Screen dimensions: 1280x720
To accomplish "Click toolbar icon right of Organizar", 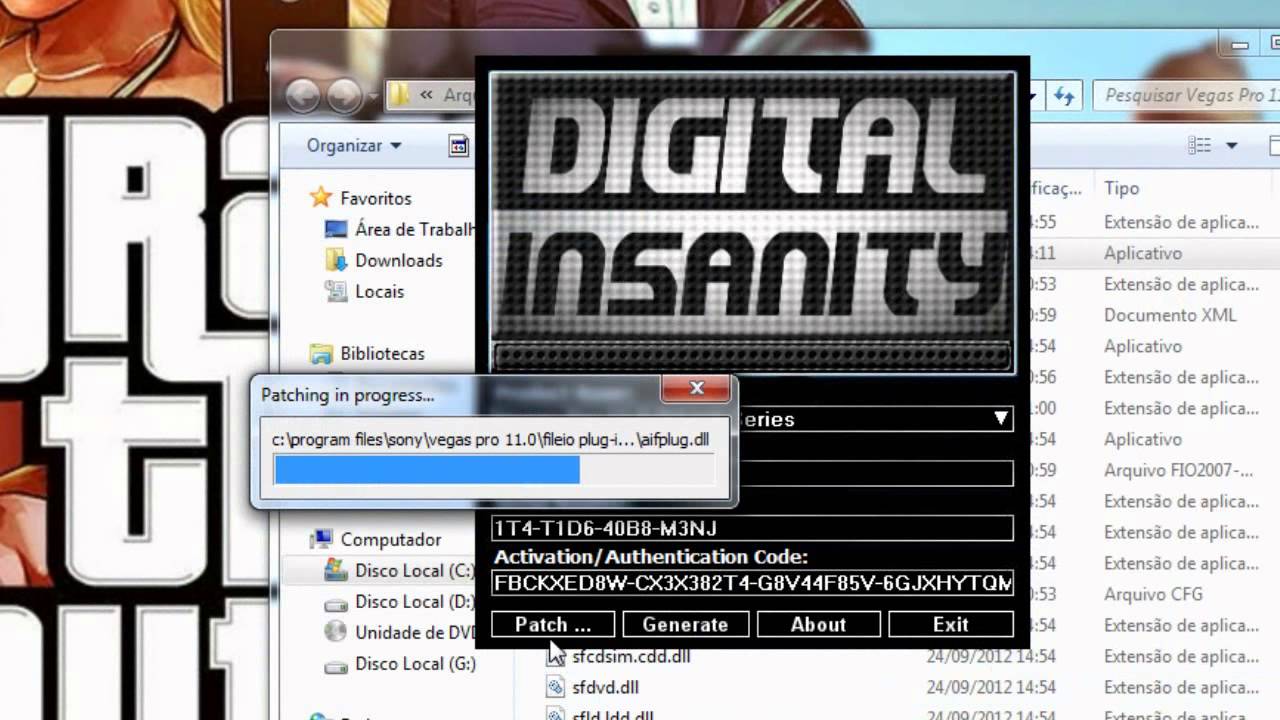I will (x=458, y=145).
